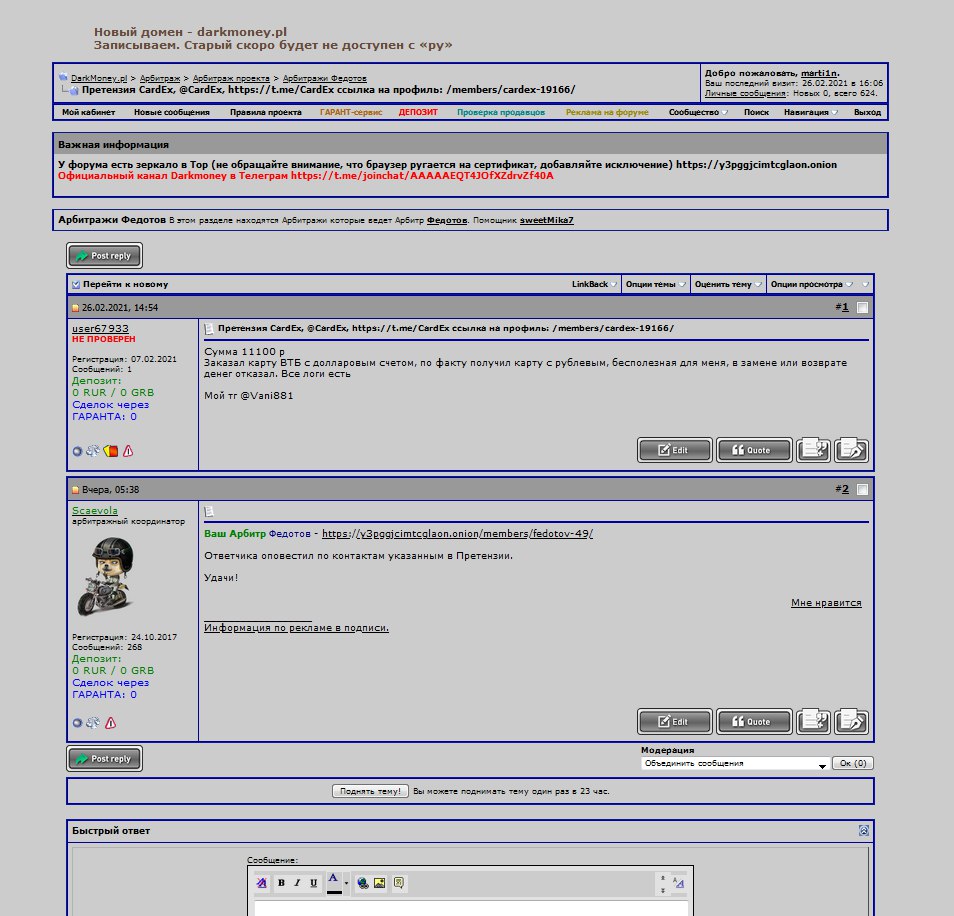Toggle bold formatting in quick reply
954x916 pixels.
click(281, 883)
